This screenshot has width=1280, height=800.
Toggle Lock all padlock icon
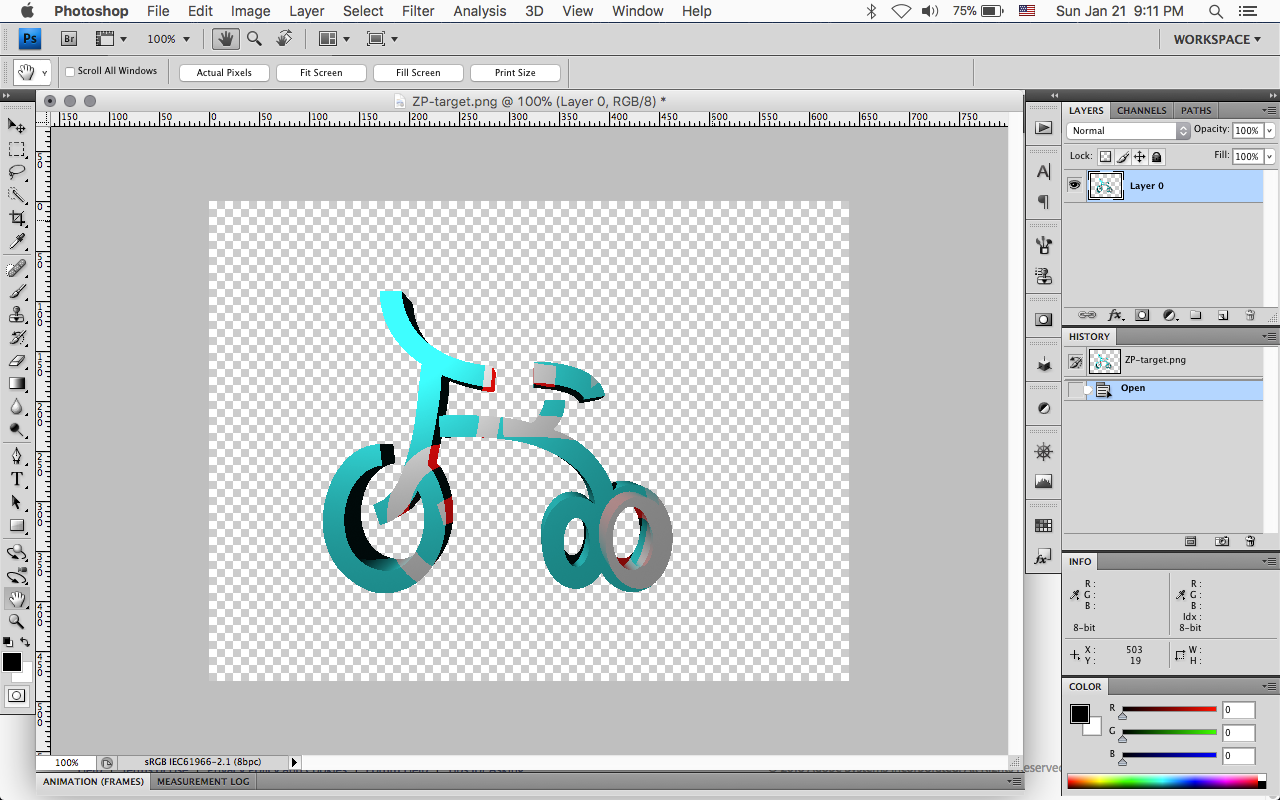pos(1156,157)
